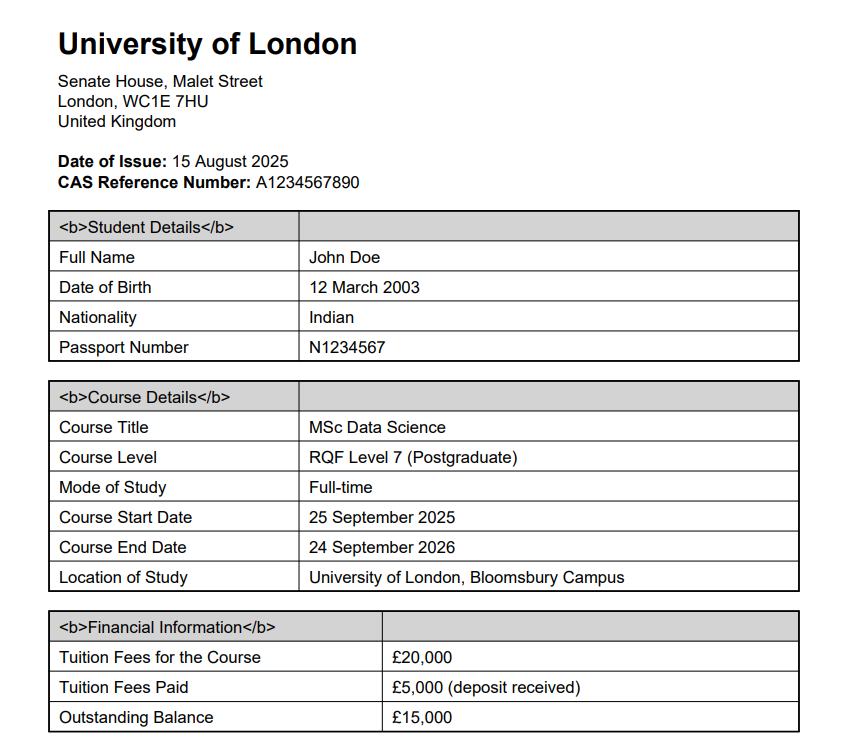Select the £15,000 outstanding balance value
The height and width of the screenshot is (747, 856).
pos(422,717)
